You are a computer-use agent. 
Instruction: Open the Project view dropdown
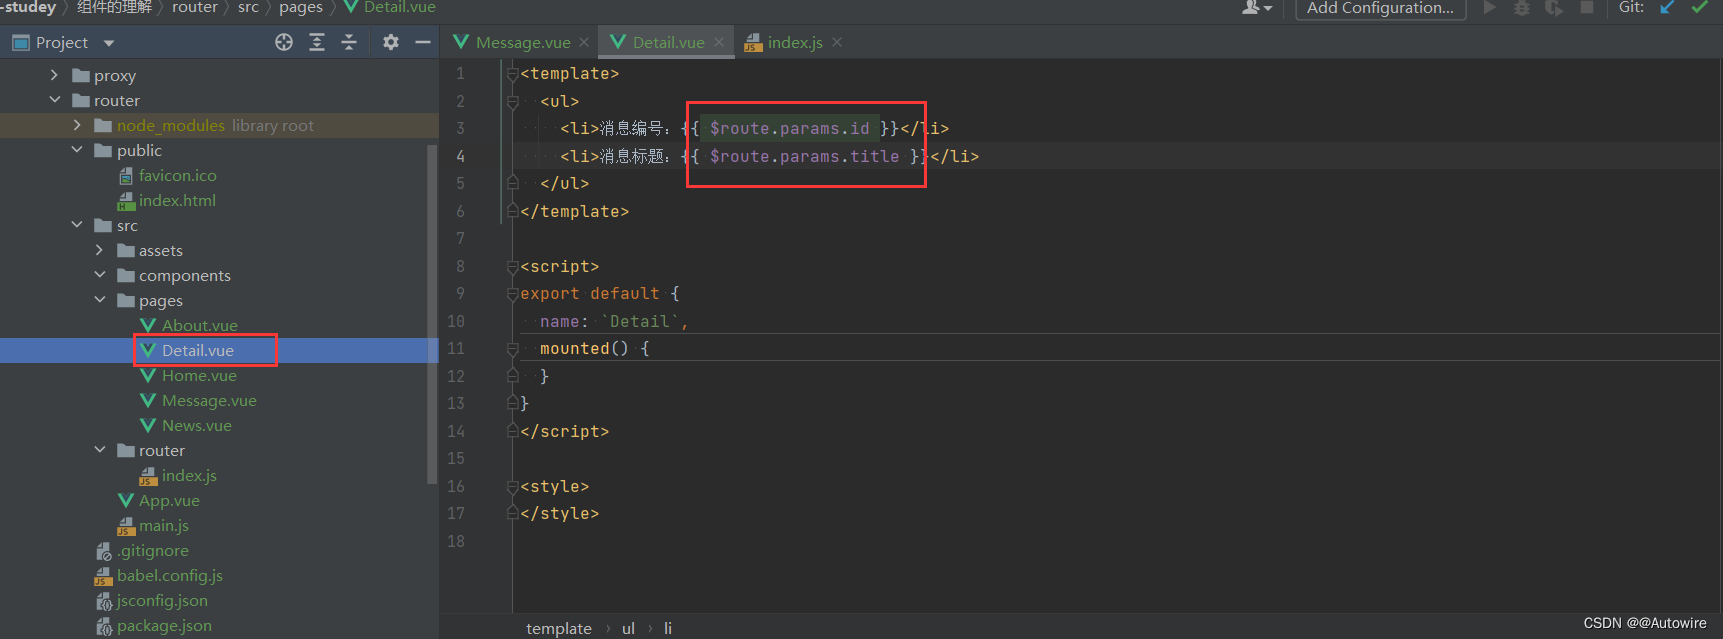pos(109,43)
